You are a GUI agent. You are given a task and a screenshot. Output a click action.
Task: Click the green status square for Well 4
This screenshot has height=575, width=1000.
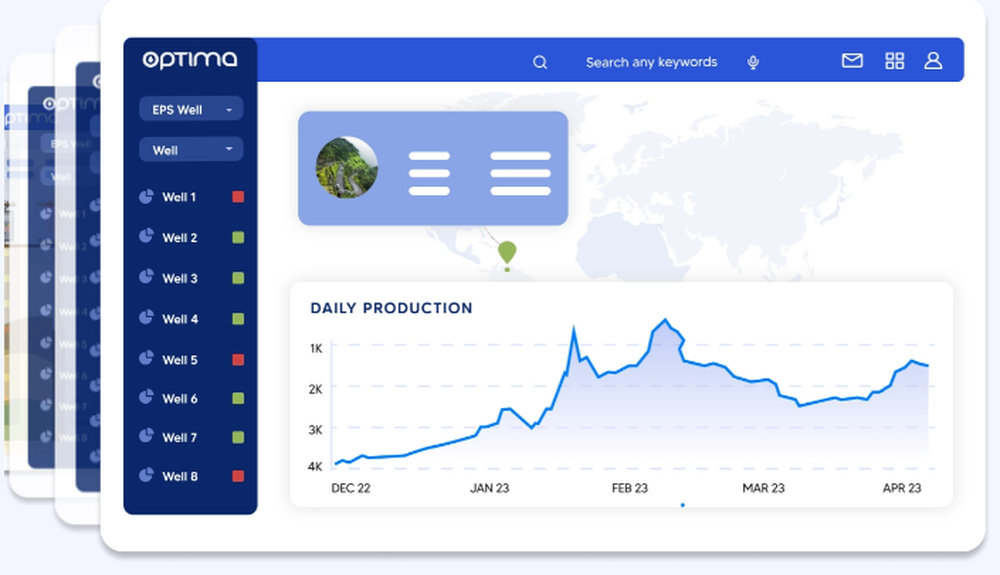(238, 318)
